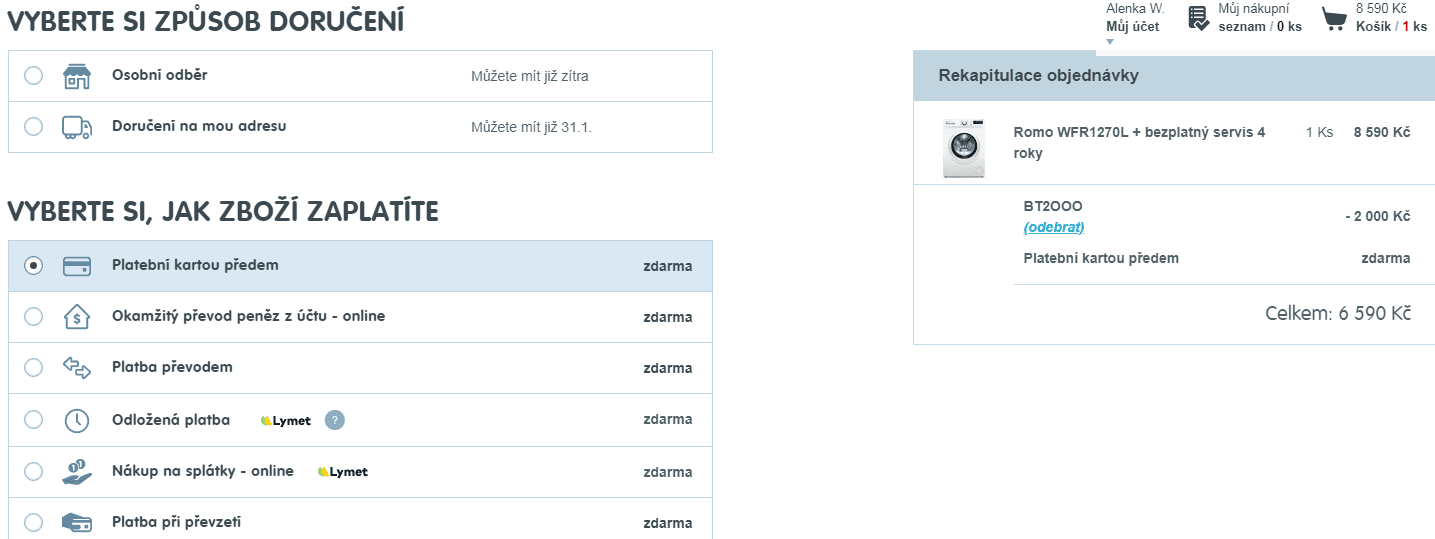Open the Romo WFR1270L product name
The image size is (1435, 539).
click(x=1139, y=143)
